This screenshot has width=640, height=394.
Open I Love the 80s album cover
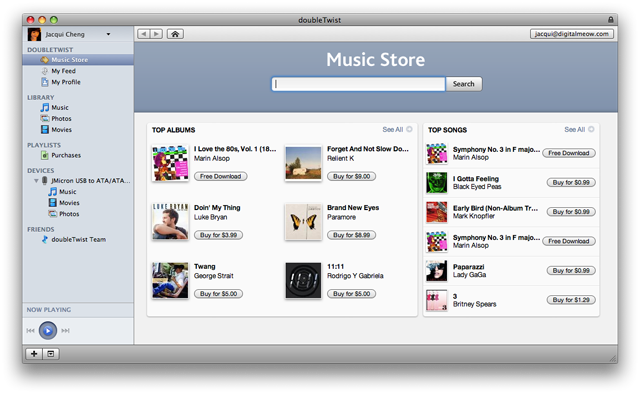tap(170, 163)
